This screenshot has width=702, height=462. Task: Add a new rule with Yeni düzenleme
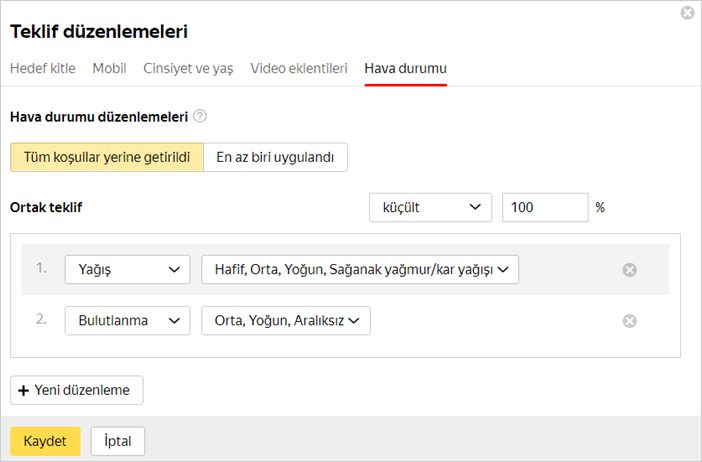(77, 390)
